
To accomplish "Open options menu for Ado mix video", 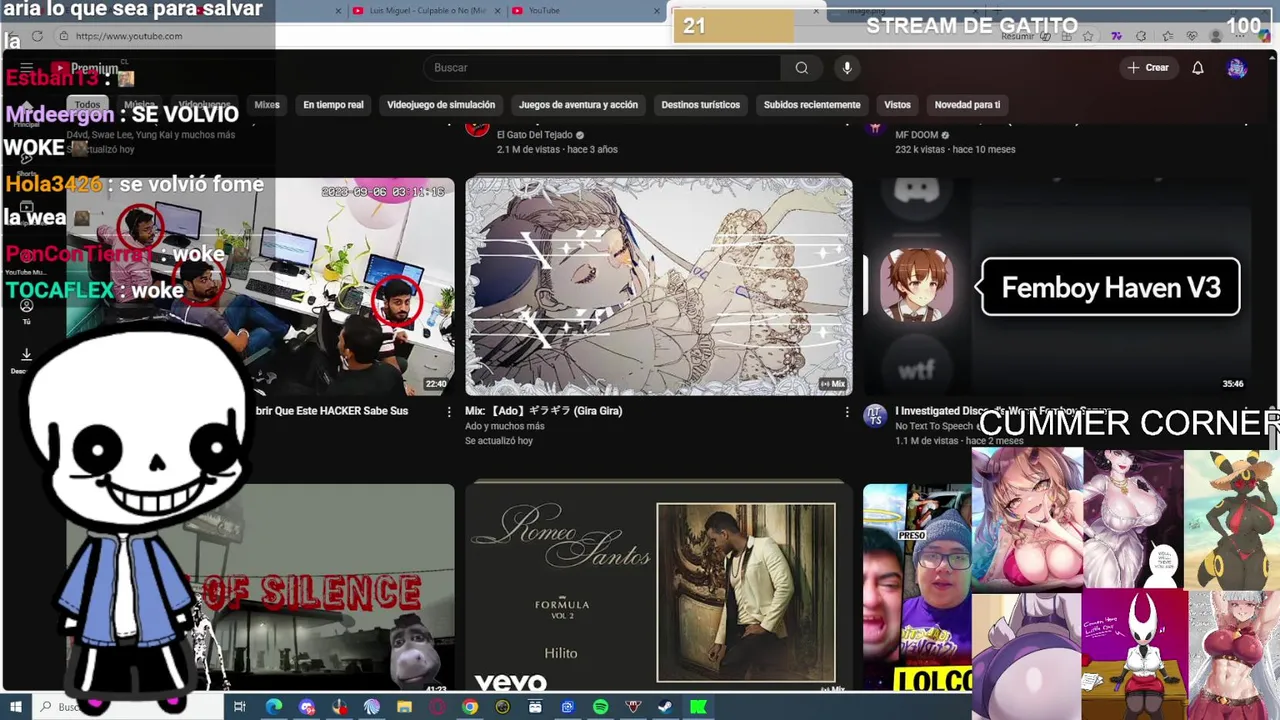I will (x=847, y=412).
